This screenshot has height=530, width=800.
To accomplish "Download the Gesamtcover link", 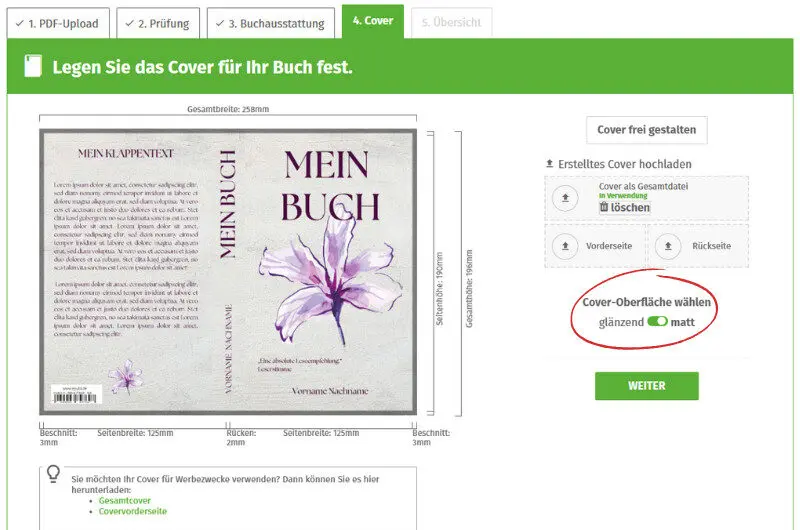I will 125,499.
